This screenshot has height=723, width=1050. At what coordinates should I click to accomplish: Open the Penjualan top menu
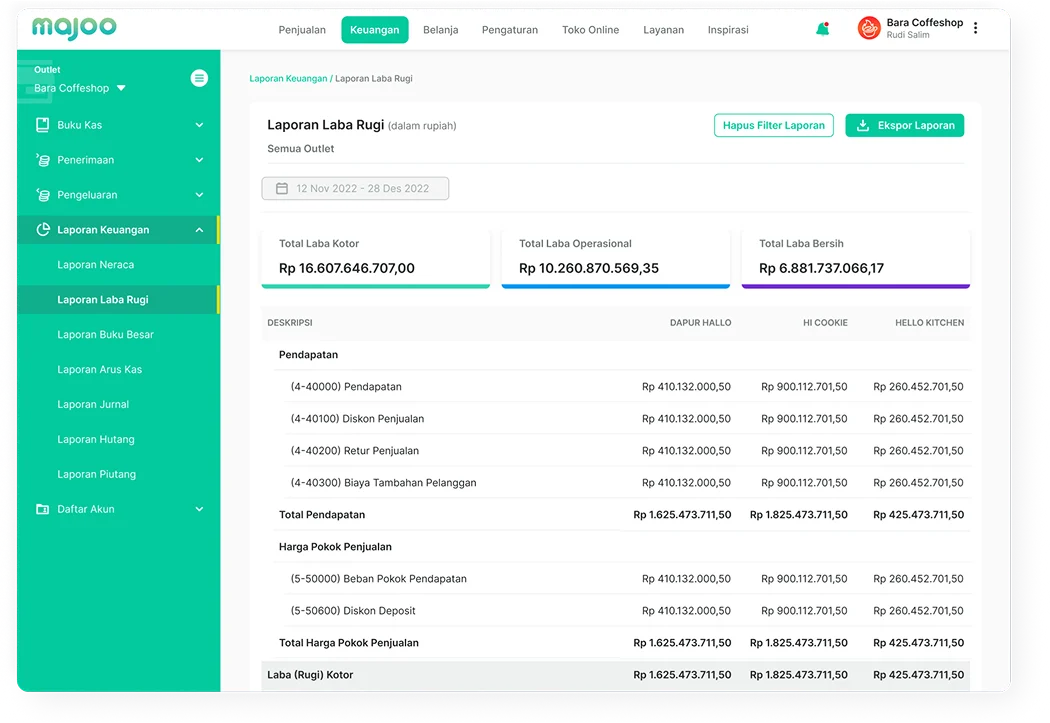302,30
